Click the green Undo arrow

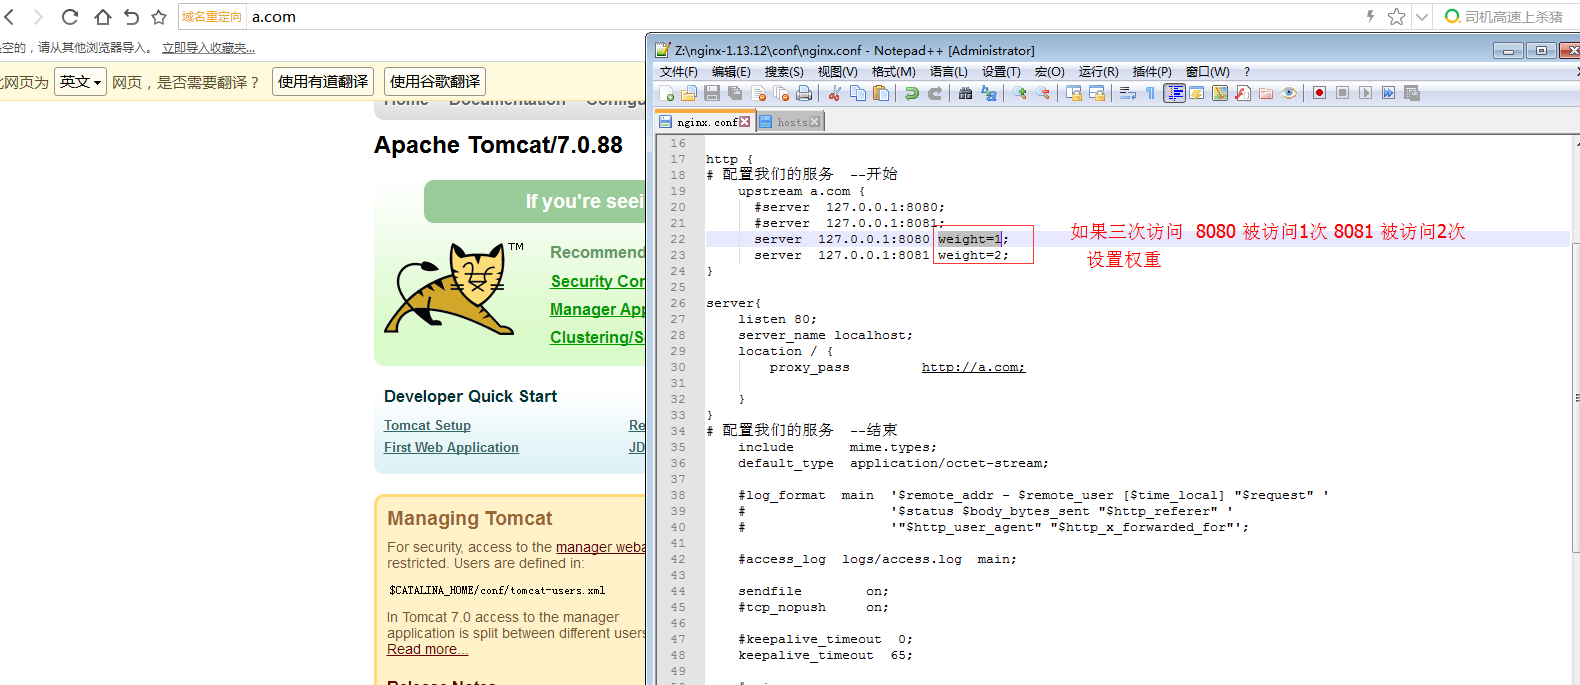click(911, 93)
